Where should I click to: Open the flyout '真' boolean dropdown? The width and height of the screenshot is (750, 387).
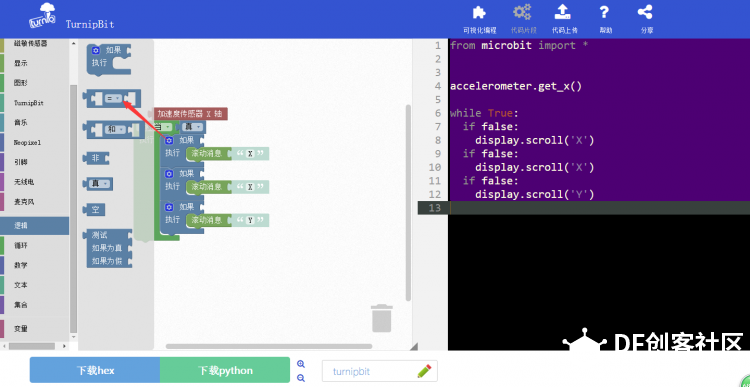[x=100, y=184]
